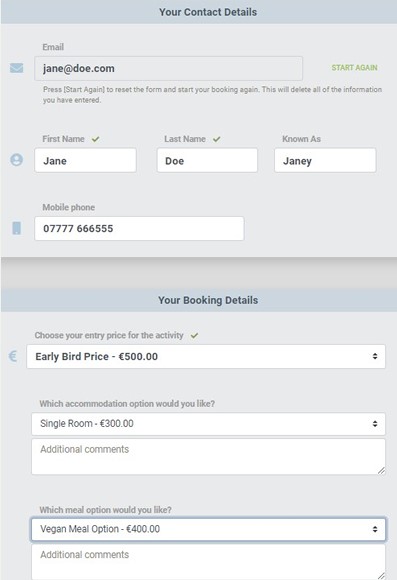Click the mobile phone icon
Screen dimensions: 397x580
[x=17, y=228]
